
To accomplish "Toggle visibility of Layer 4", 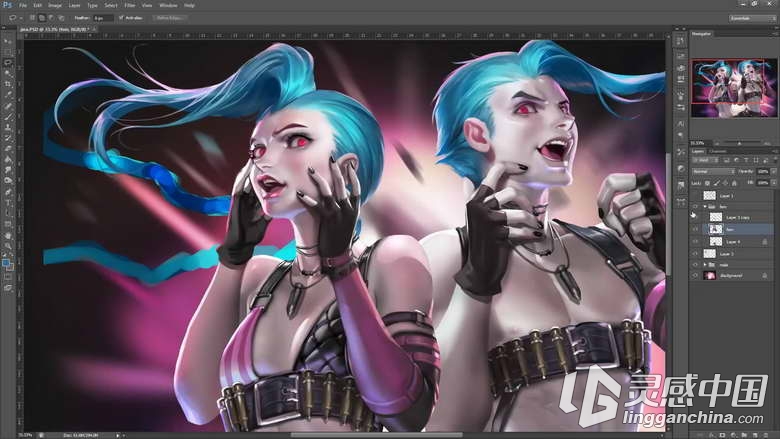I will click(x=695, y=242).
